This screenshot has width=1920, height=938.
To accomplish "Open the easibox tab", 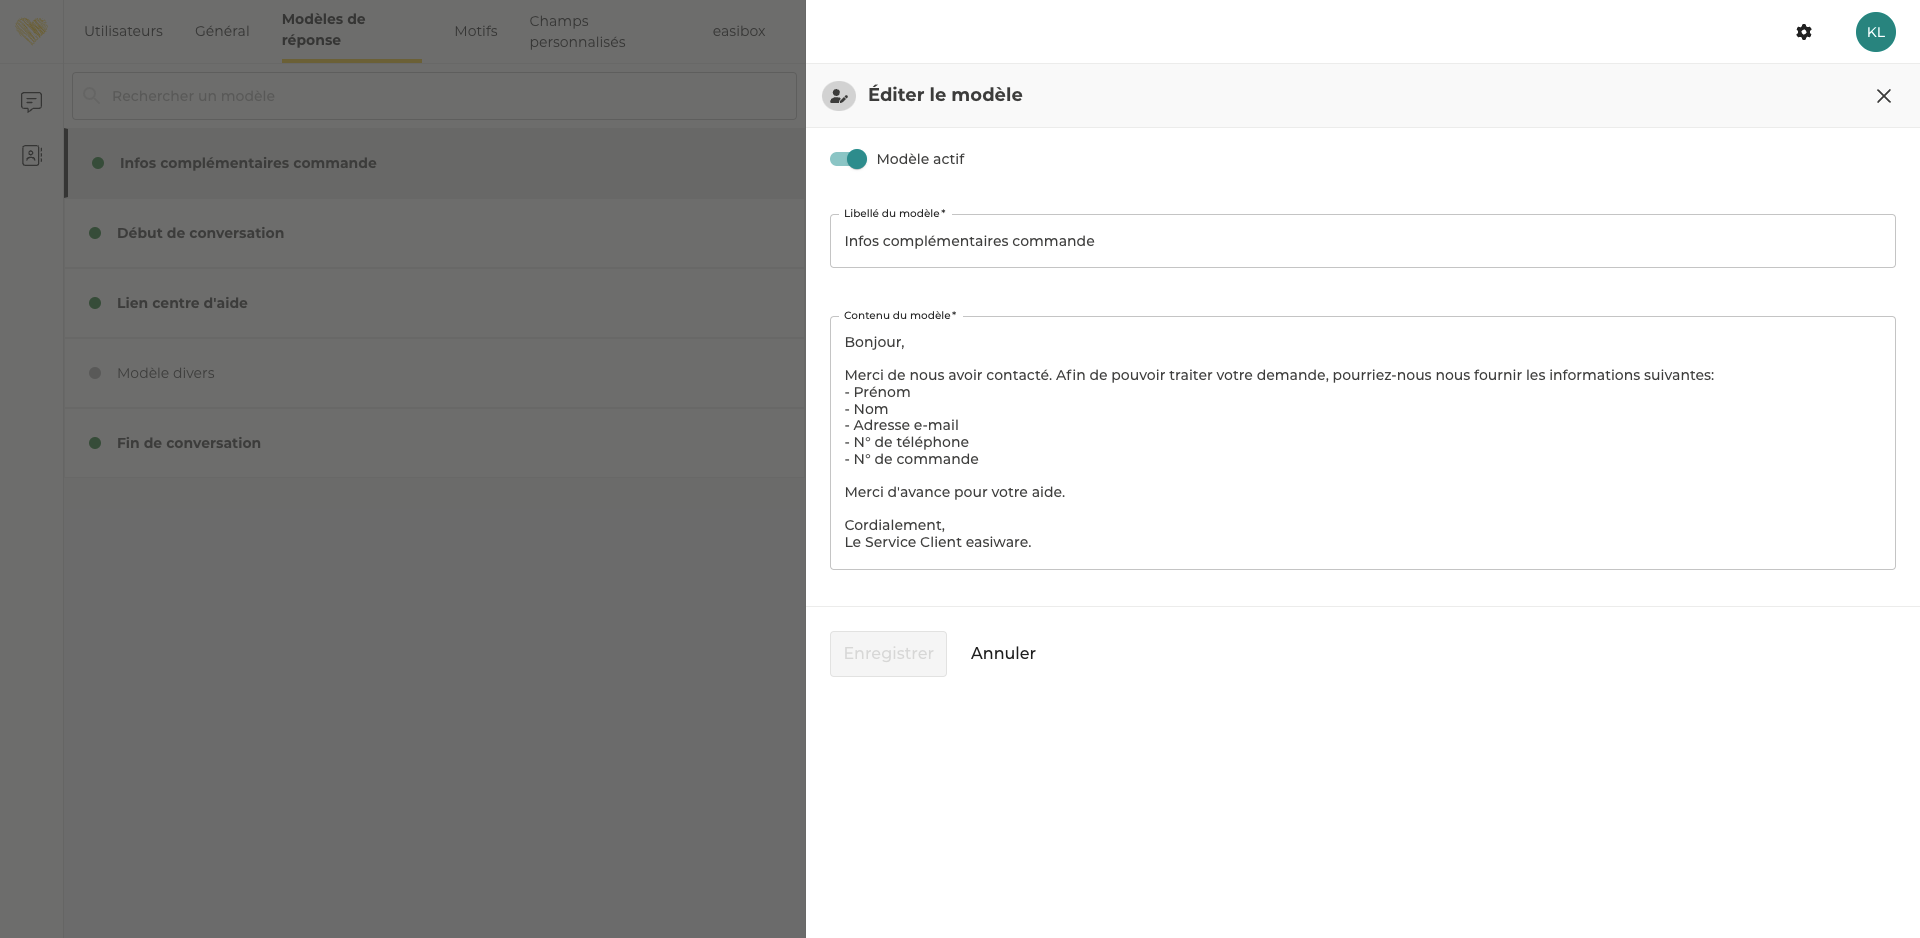I will click(738, 31).
